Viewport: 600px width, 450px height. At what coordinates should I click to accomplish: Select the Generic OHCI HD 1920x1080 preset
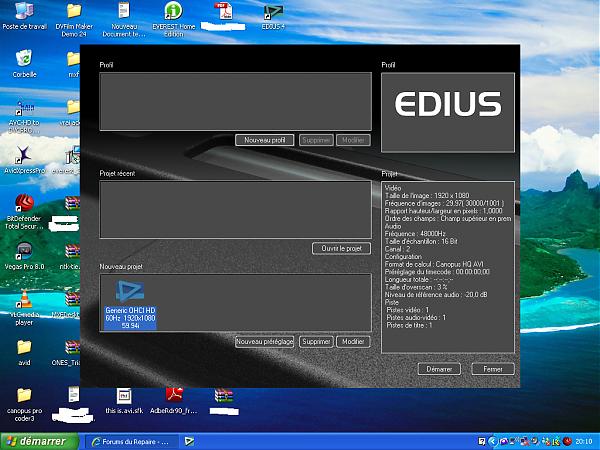(x=130, y=305)
